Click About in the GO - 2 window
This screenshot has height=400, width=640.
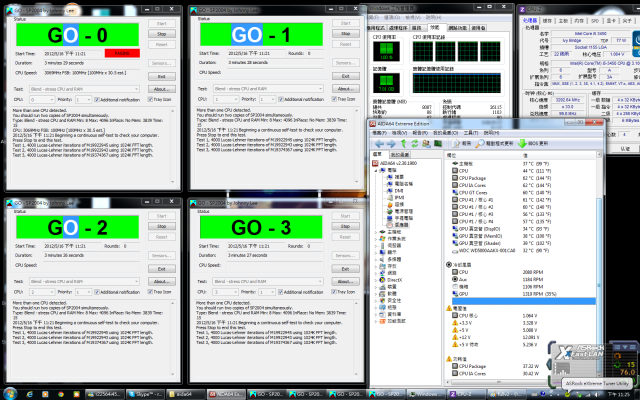[x=162, y=281]
